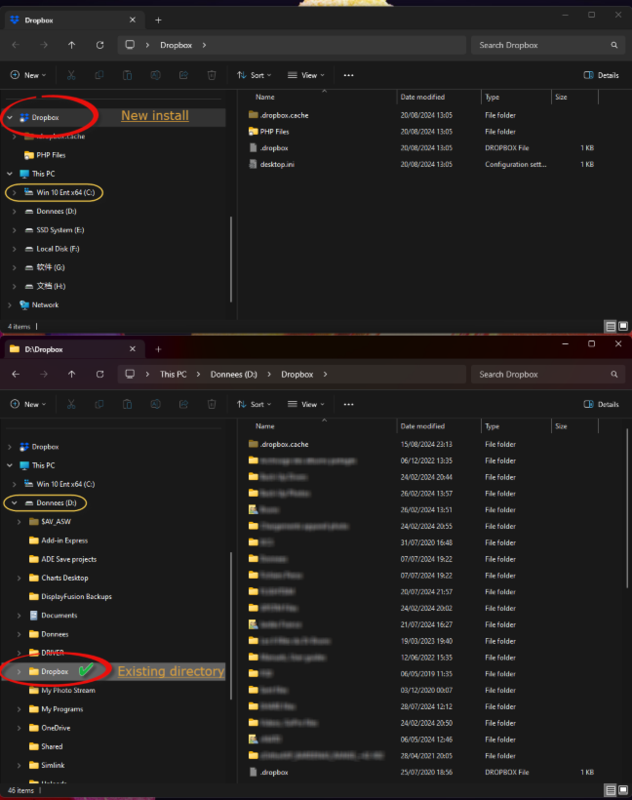632x800 pixels.
Task: Click Up arrow in D:\Dropbox window
Action: (x=71, y=374)
